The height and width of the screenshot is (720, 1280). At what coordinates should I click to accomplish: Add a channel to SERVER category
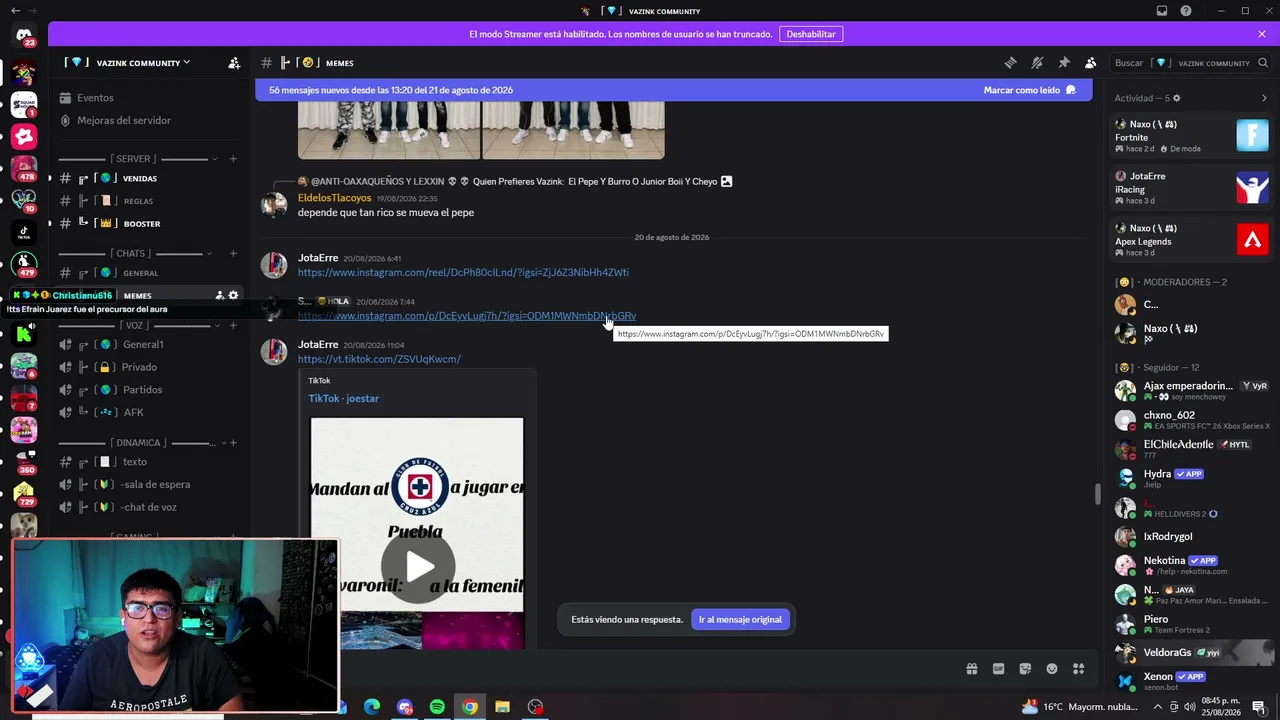pyautogui.click(x=233, y=158)
